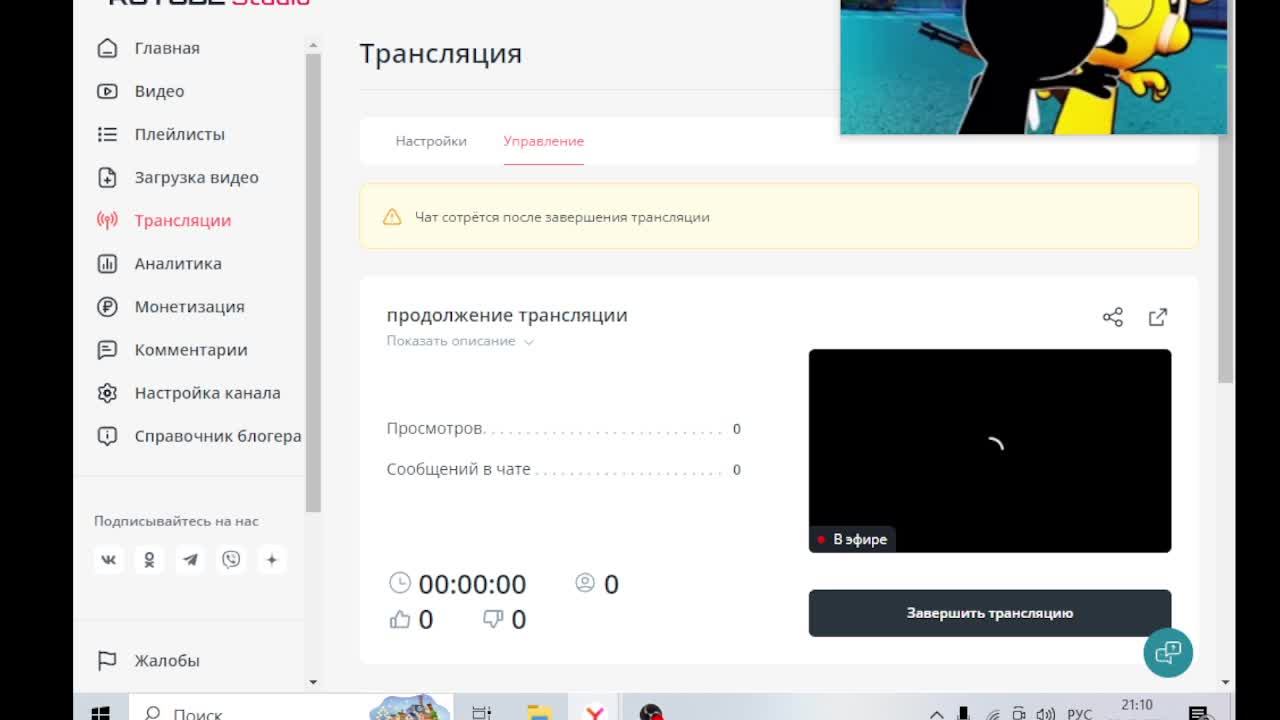
Task: Switch to the Управление tab
Action: pyautogui.click(x=544, y=141)
